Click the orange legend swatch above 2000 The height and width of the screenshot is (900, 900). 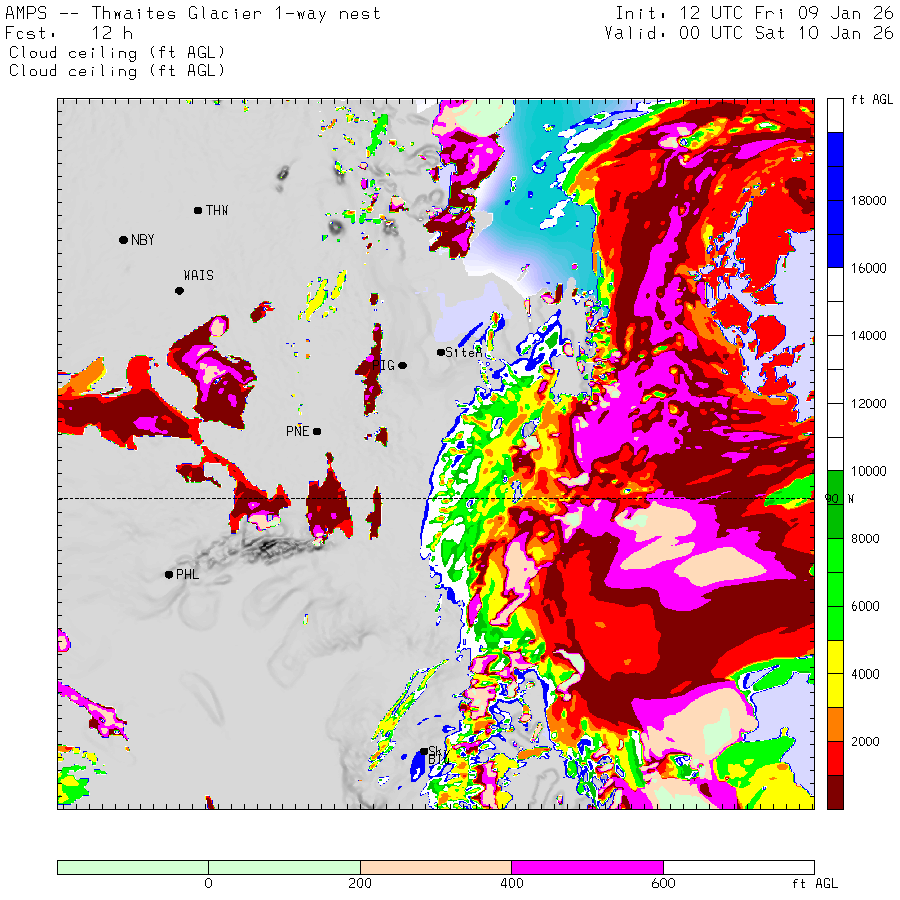[835, 724]
